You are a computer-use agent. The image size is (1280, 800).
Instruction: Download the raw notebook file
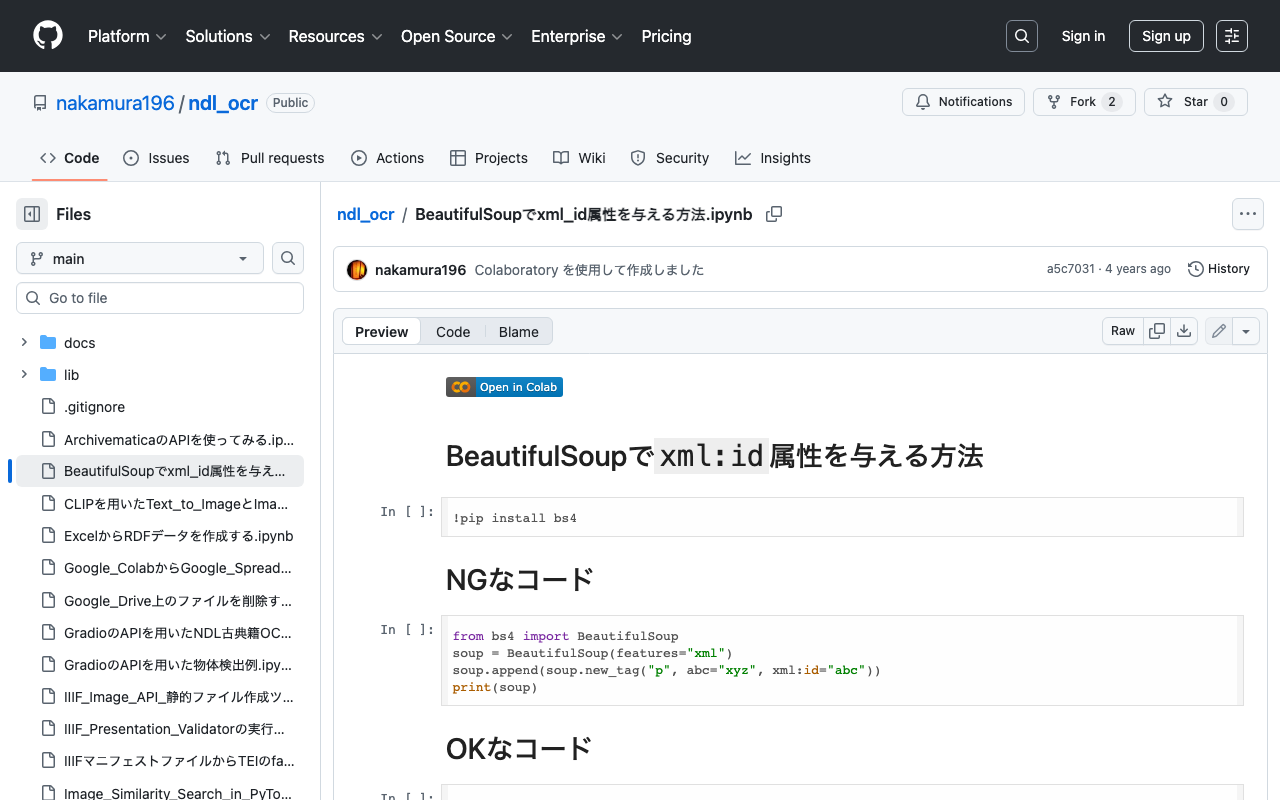pyautogui.click(x=1184, y=331)
